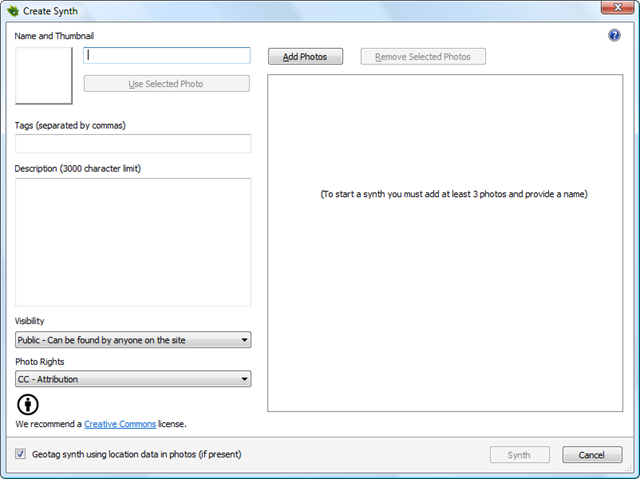Click the Use Selected Photo button

click(x=166, y=84)
